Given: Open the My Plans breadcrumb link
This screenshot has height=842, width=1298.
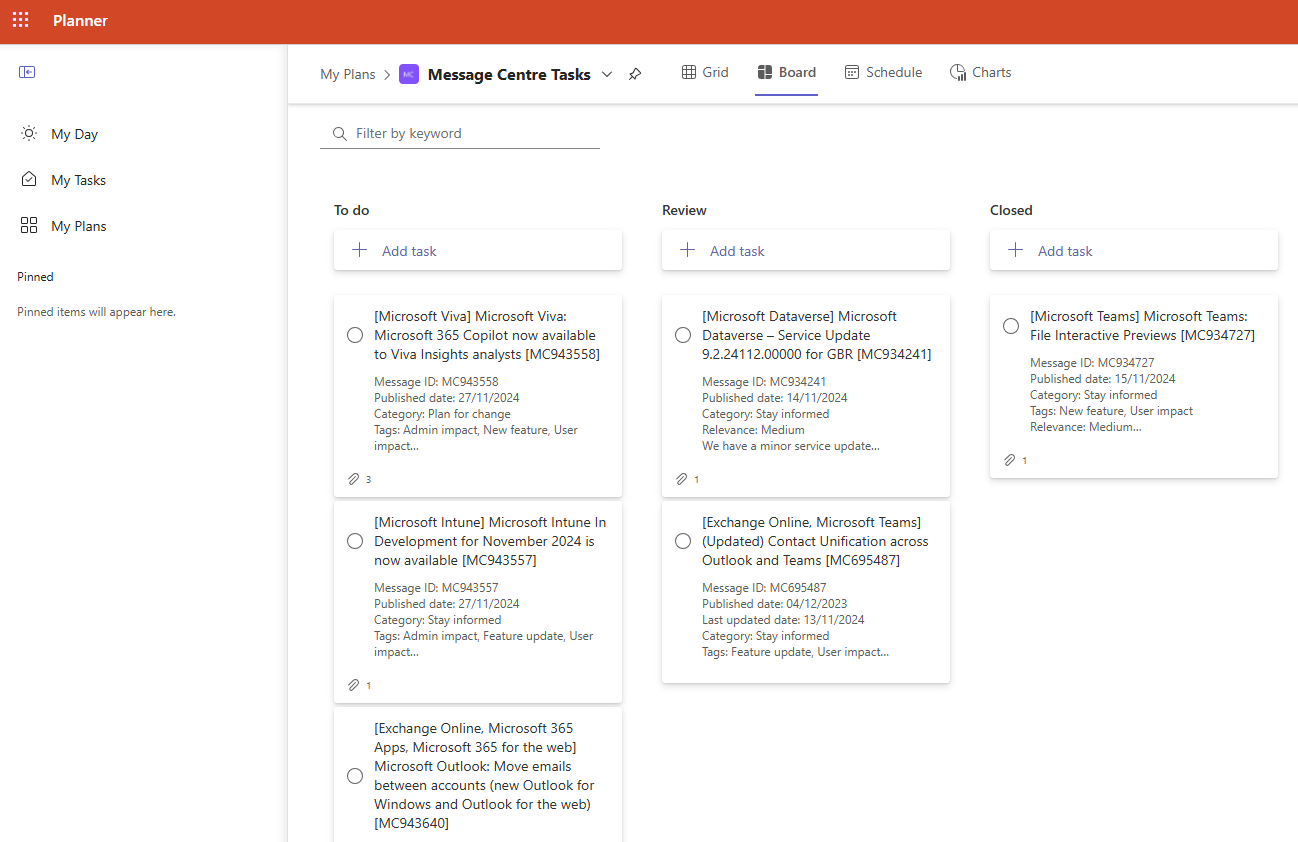Looking at the screenshot, I should coord(347,74).
